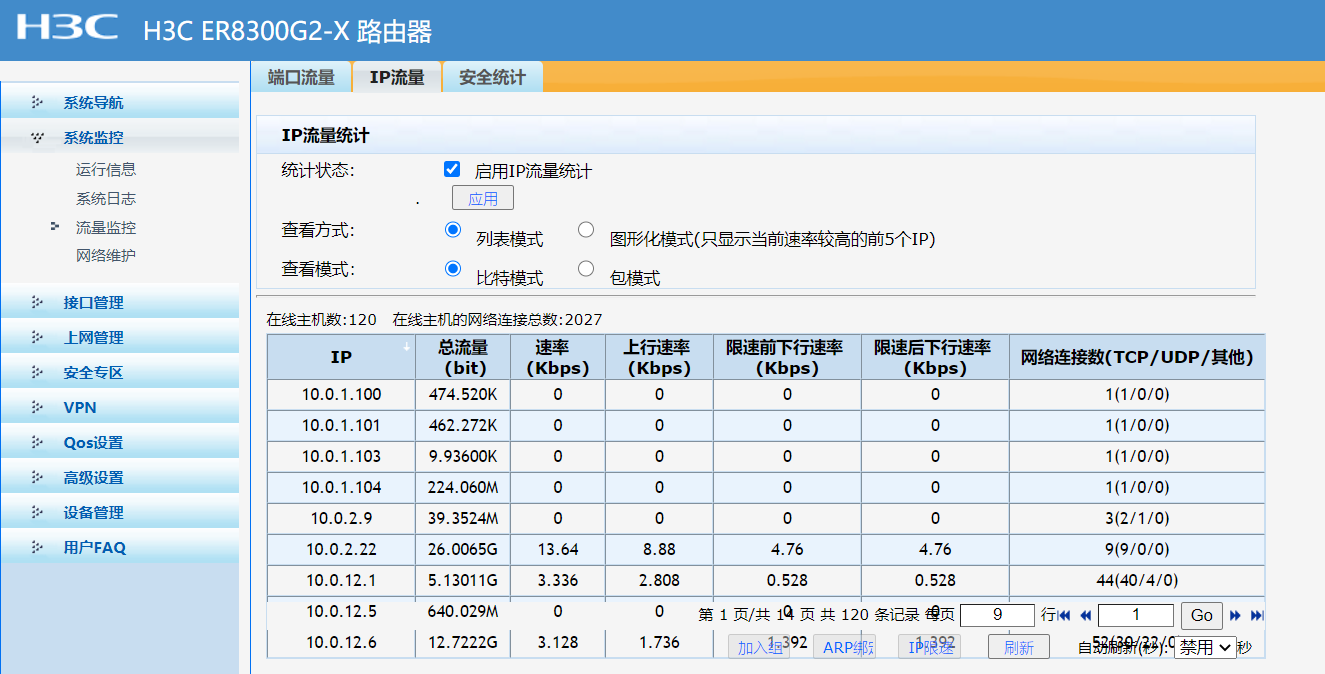Image resolution: width=1325 pixels, height=674 pixels.
Task: Click the bullet icon beside VPN
Action: click(x=37, y=407)
